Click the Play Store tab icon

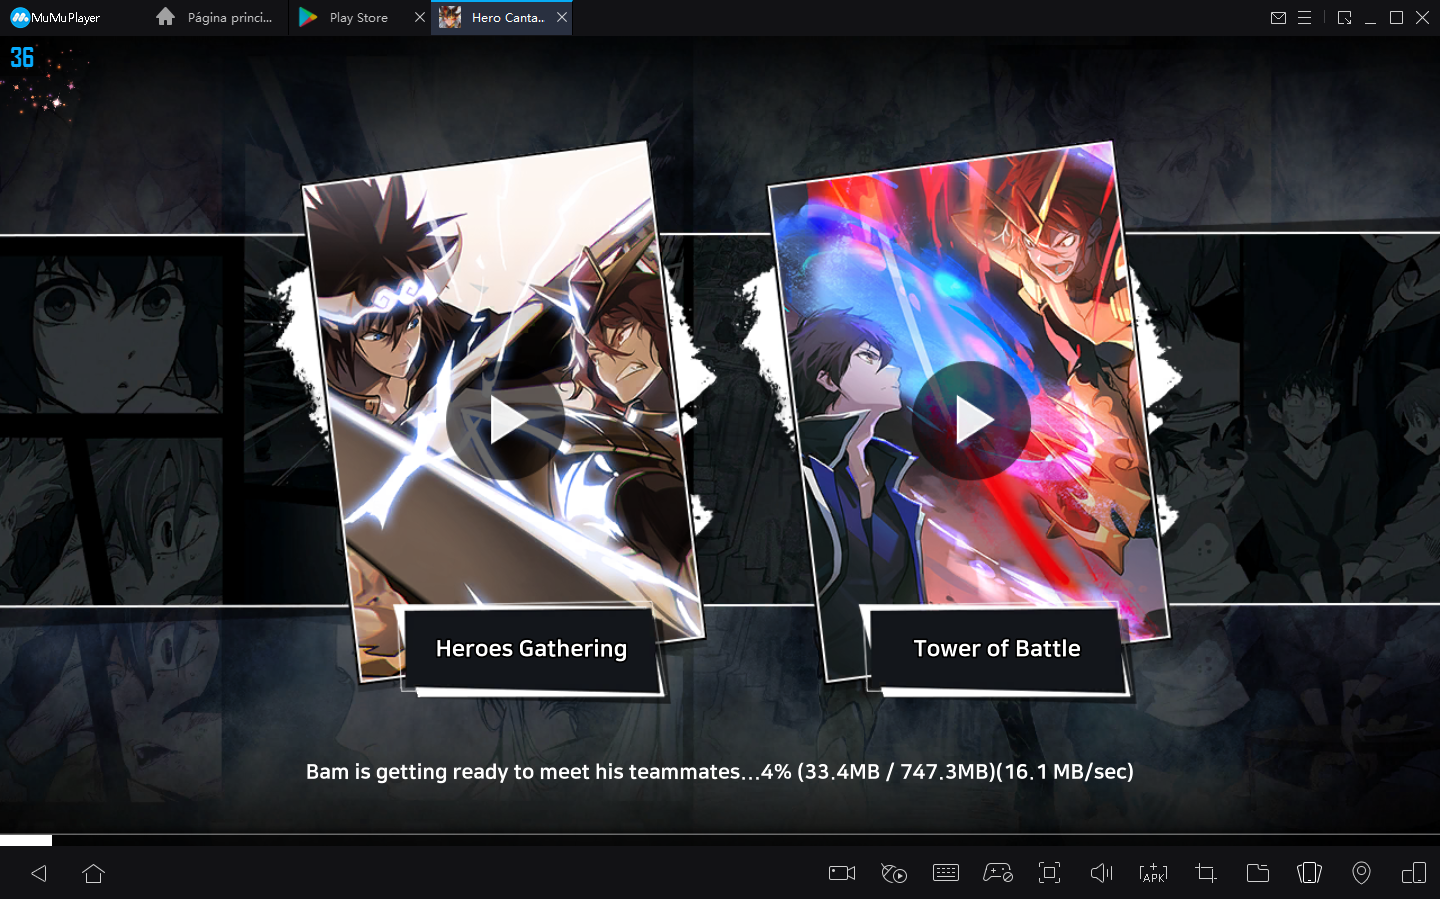pos(308,17)
